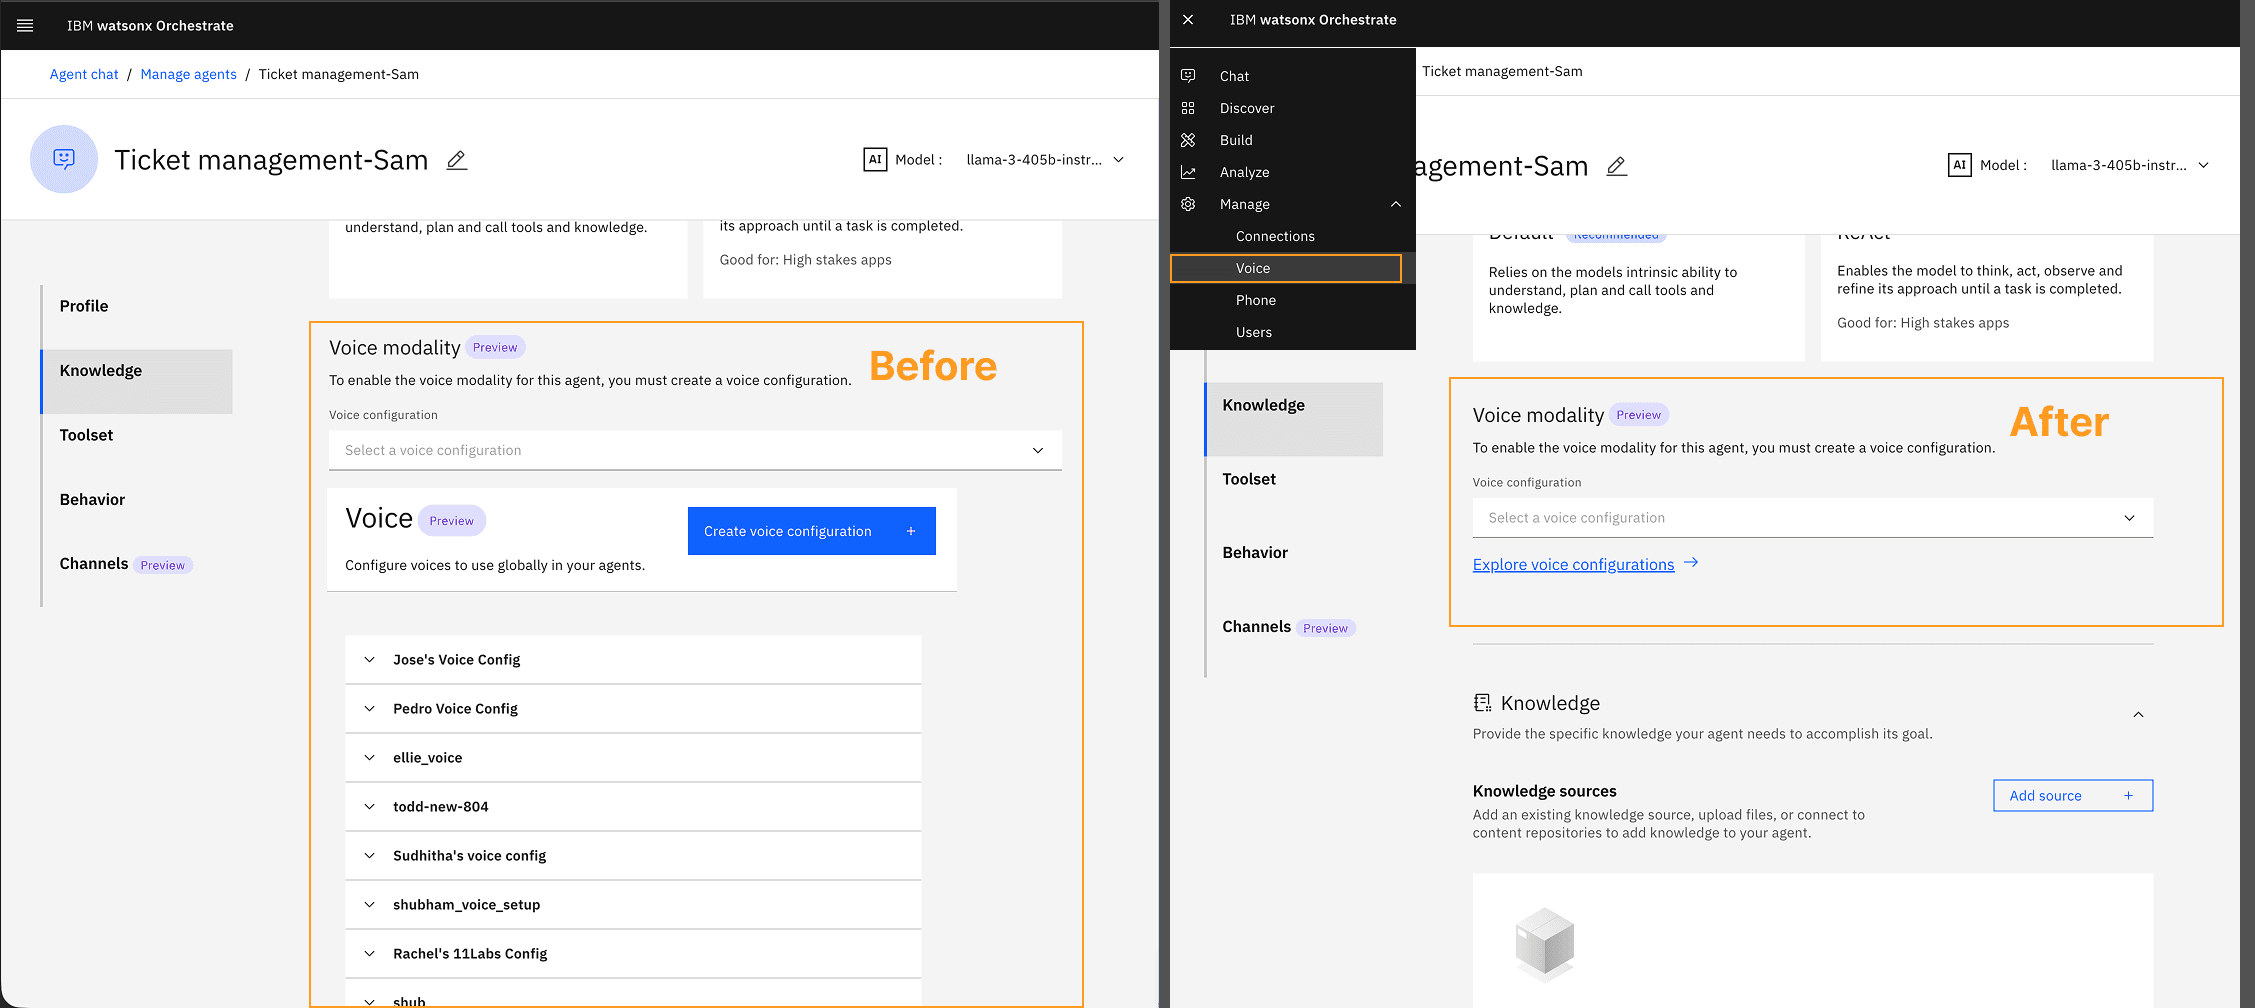
Task: Expand todd-new-804 config row
Action: (370, 807)
